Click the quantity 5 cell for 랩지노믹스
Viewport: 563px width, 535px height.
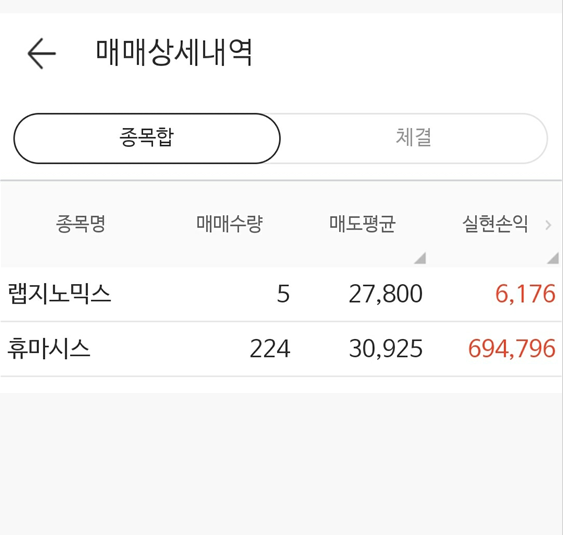(x=283, y=294)
